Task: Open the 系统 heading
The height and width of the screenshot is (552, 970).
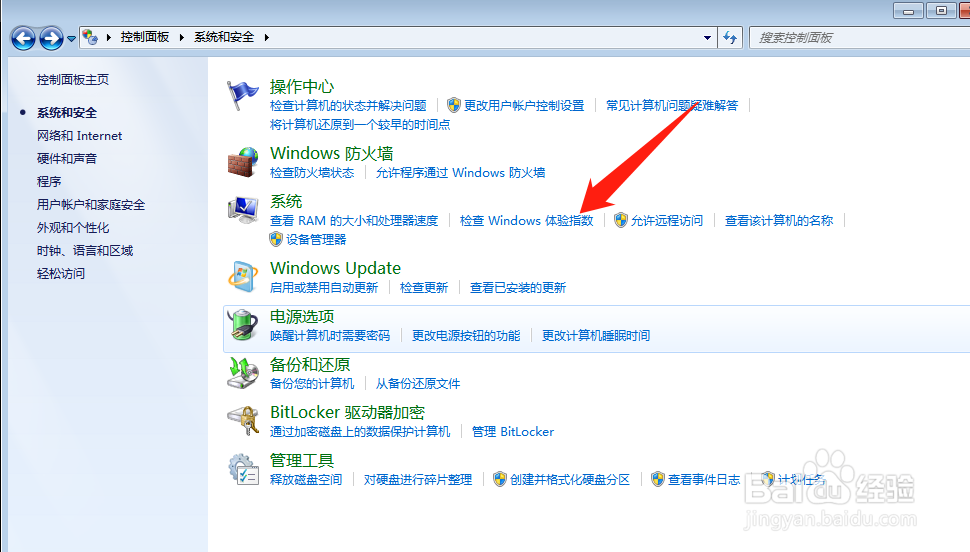Action: pyautogui.click(x=286, y=202)
